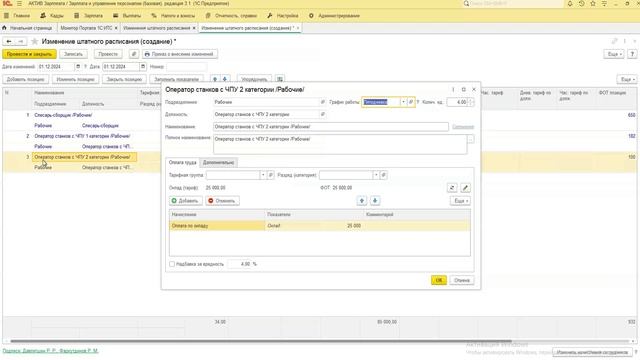The image size is (640, 360).
Task: Open Настройка menu section
Action: (x=283, y=16)
